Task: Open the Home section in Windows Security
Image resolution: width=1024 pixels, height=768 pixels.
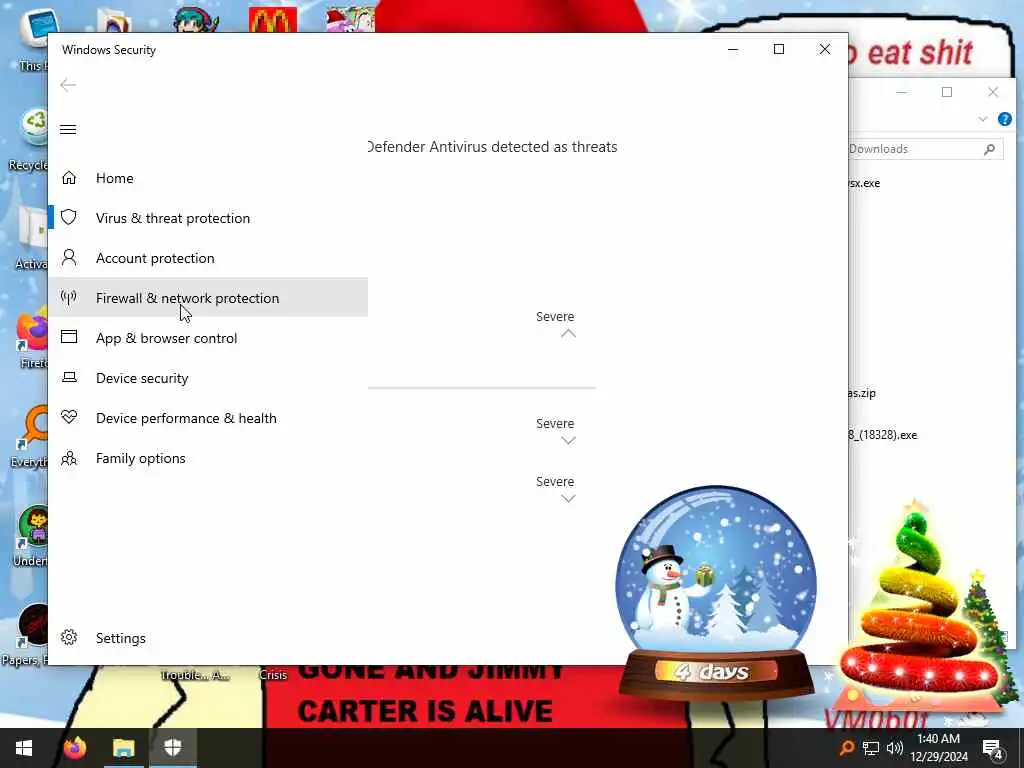Action: coord(208,178)
